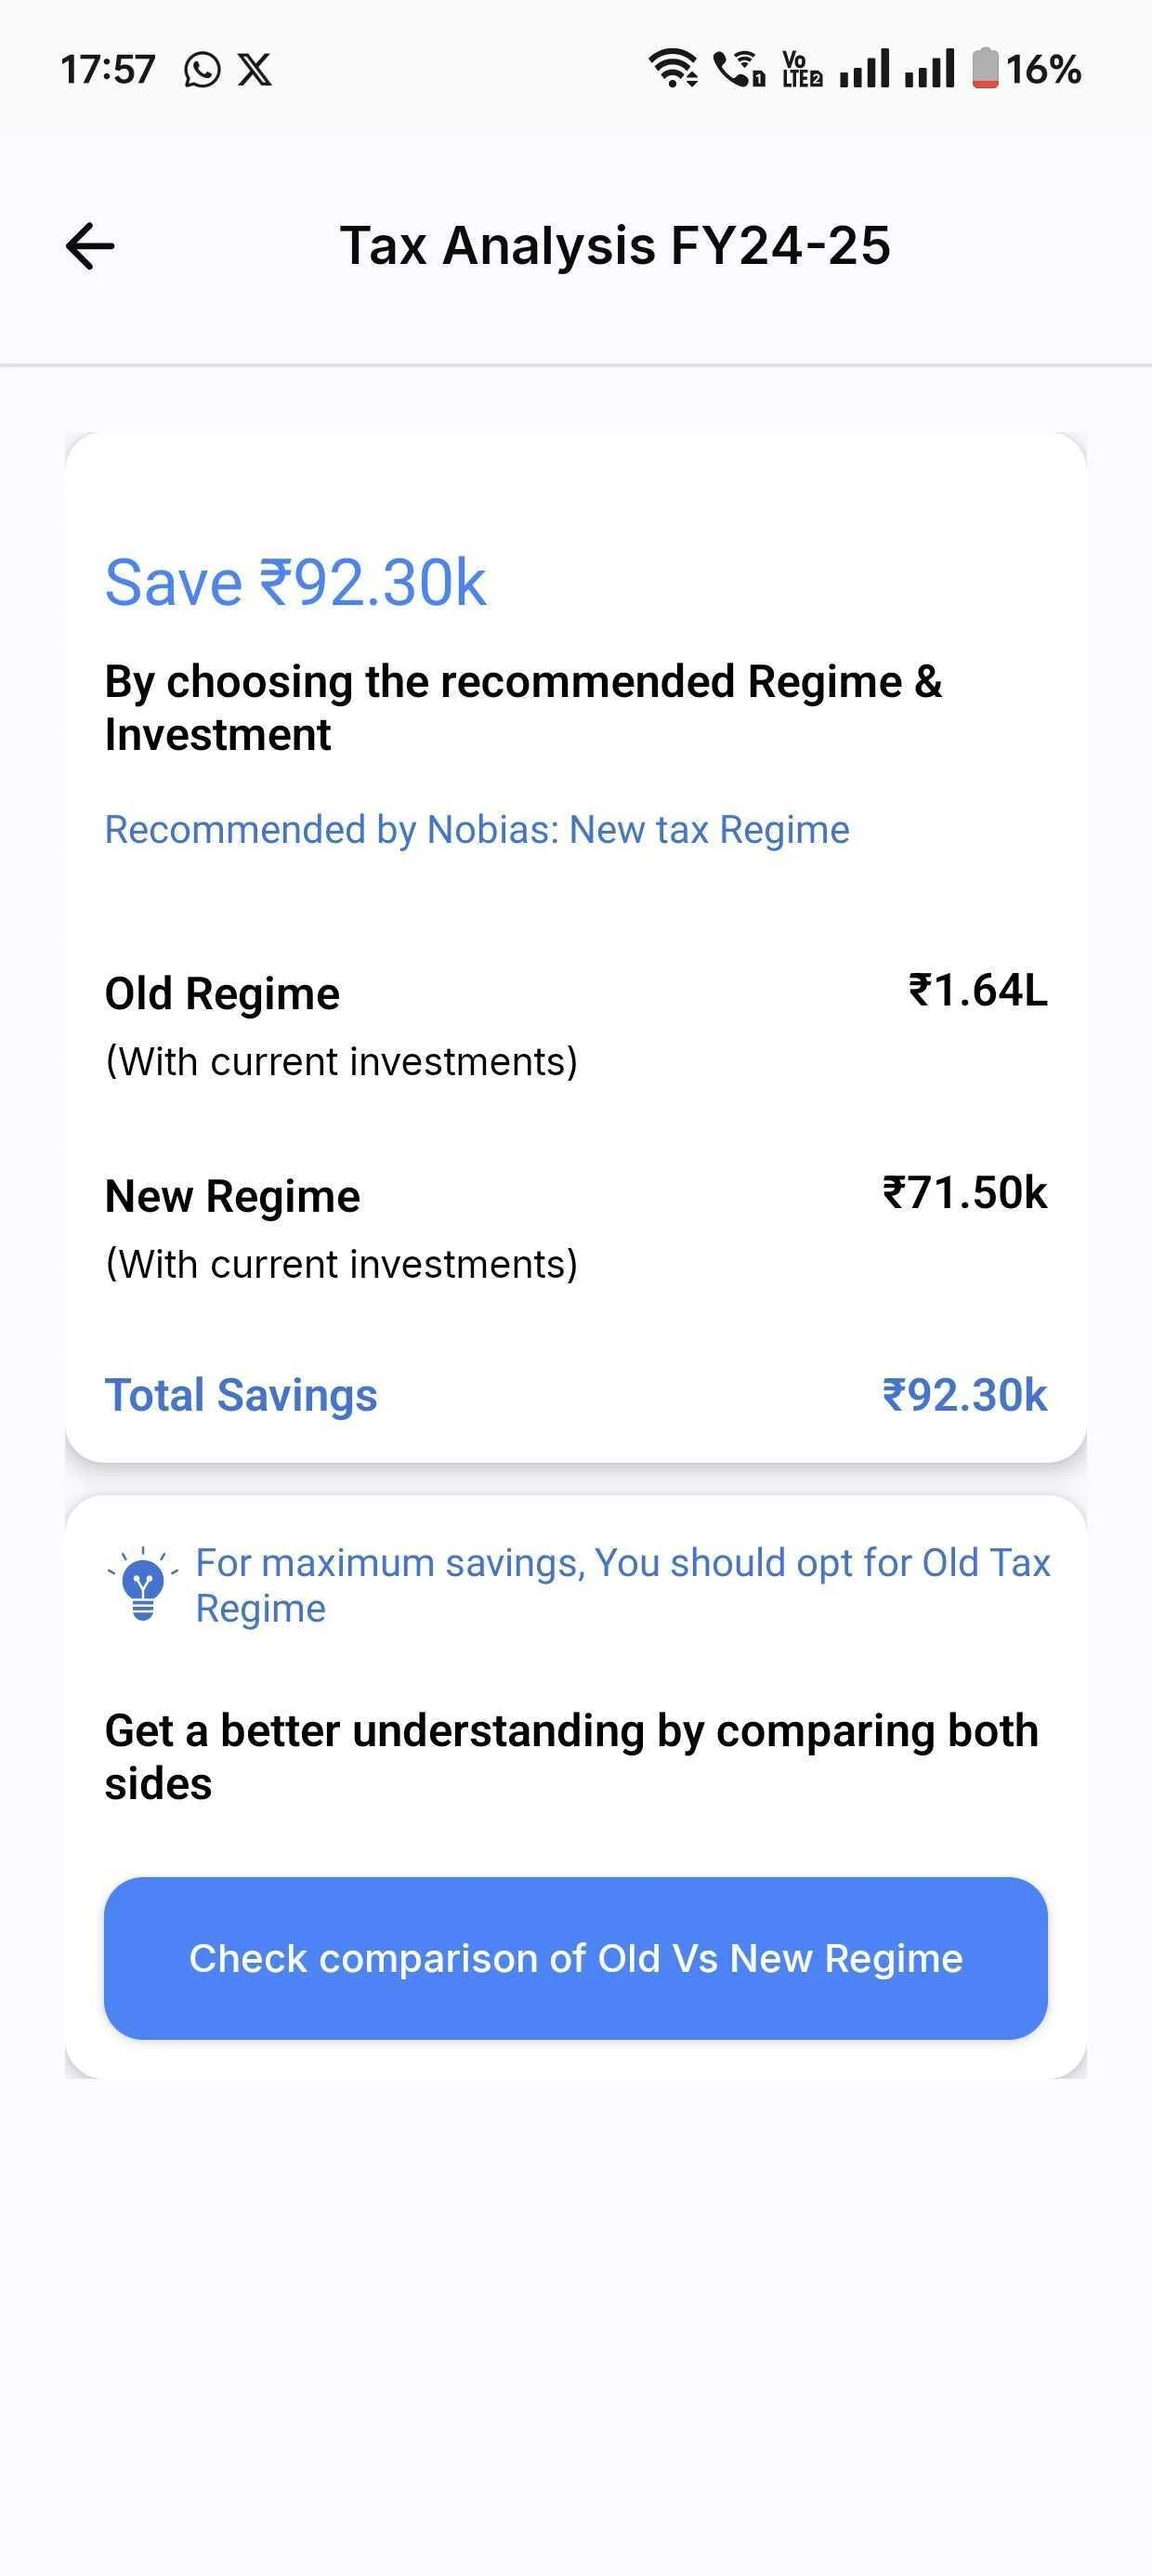Tap the lightbulb tip icon

(x=143, y=1584)
